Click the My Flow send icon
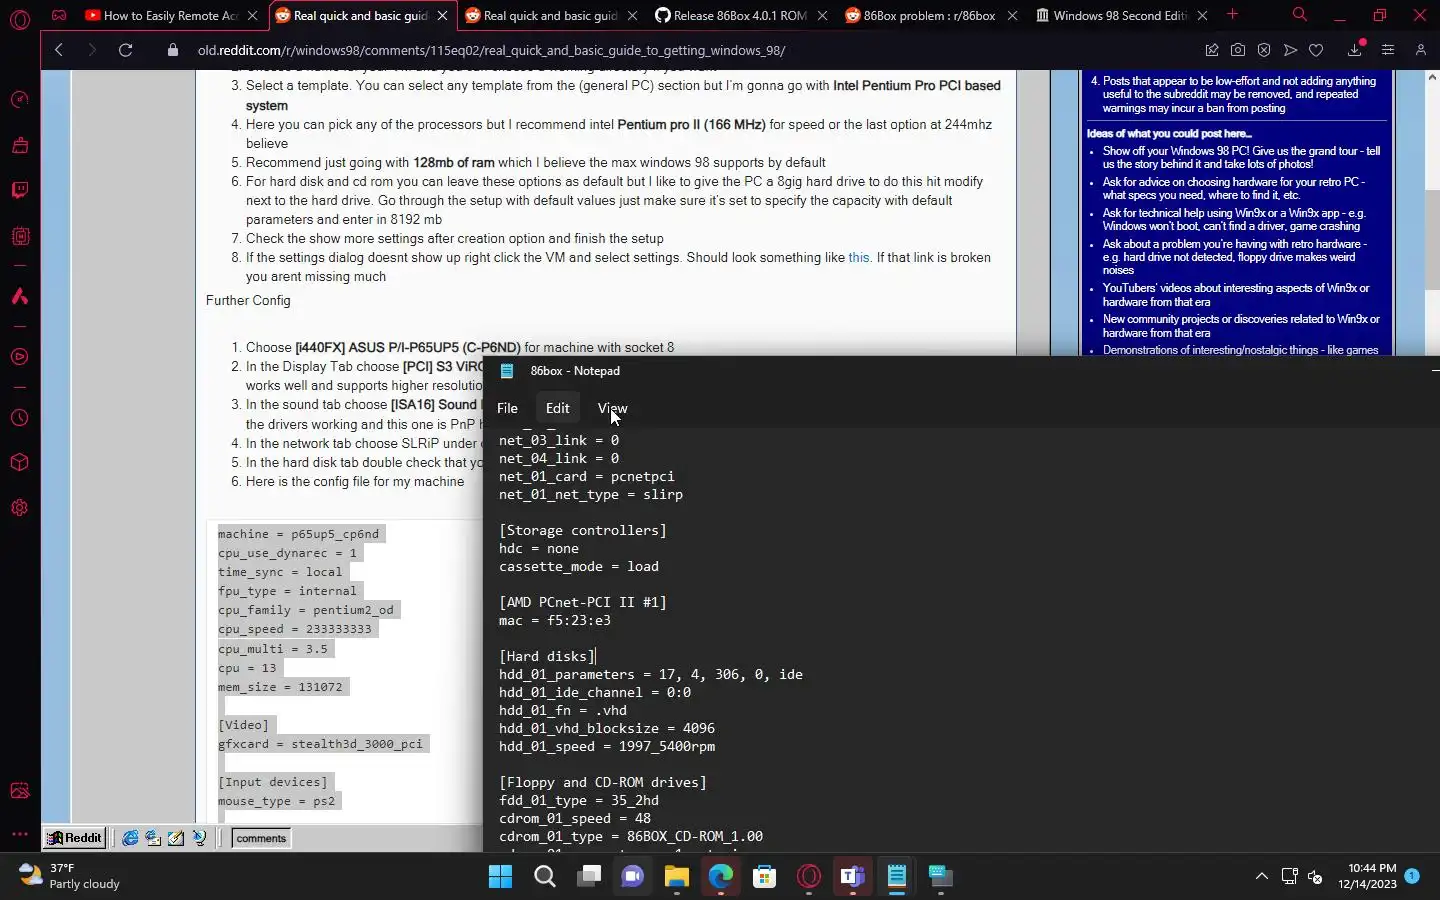1440x900 pixels. click(x=1290, y=50)
